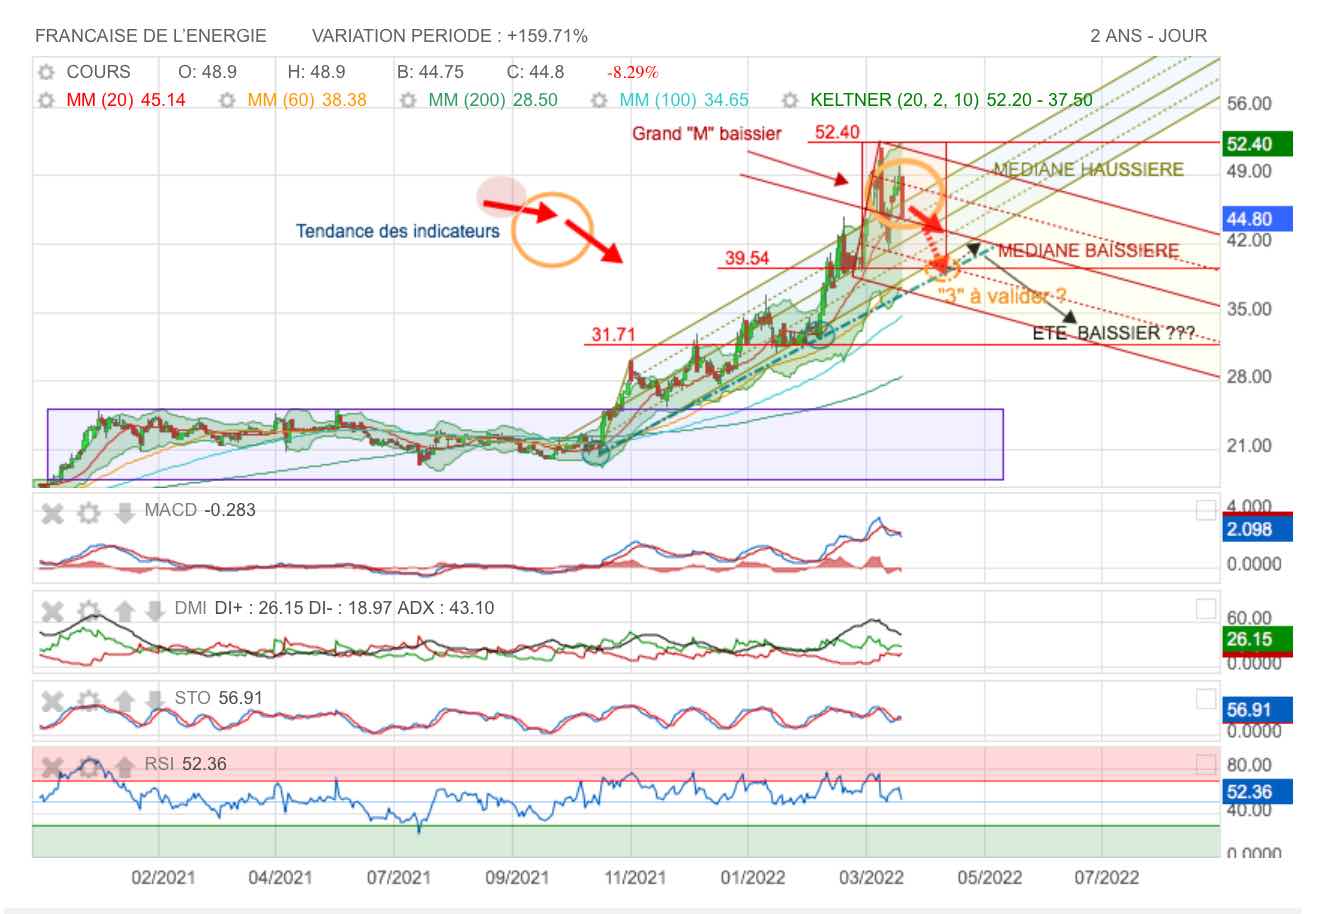
Task: Click the B: 44.75 low value
Action: click(430, 72)
